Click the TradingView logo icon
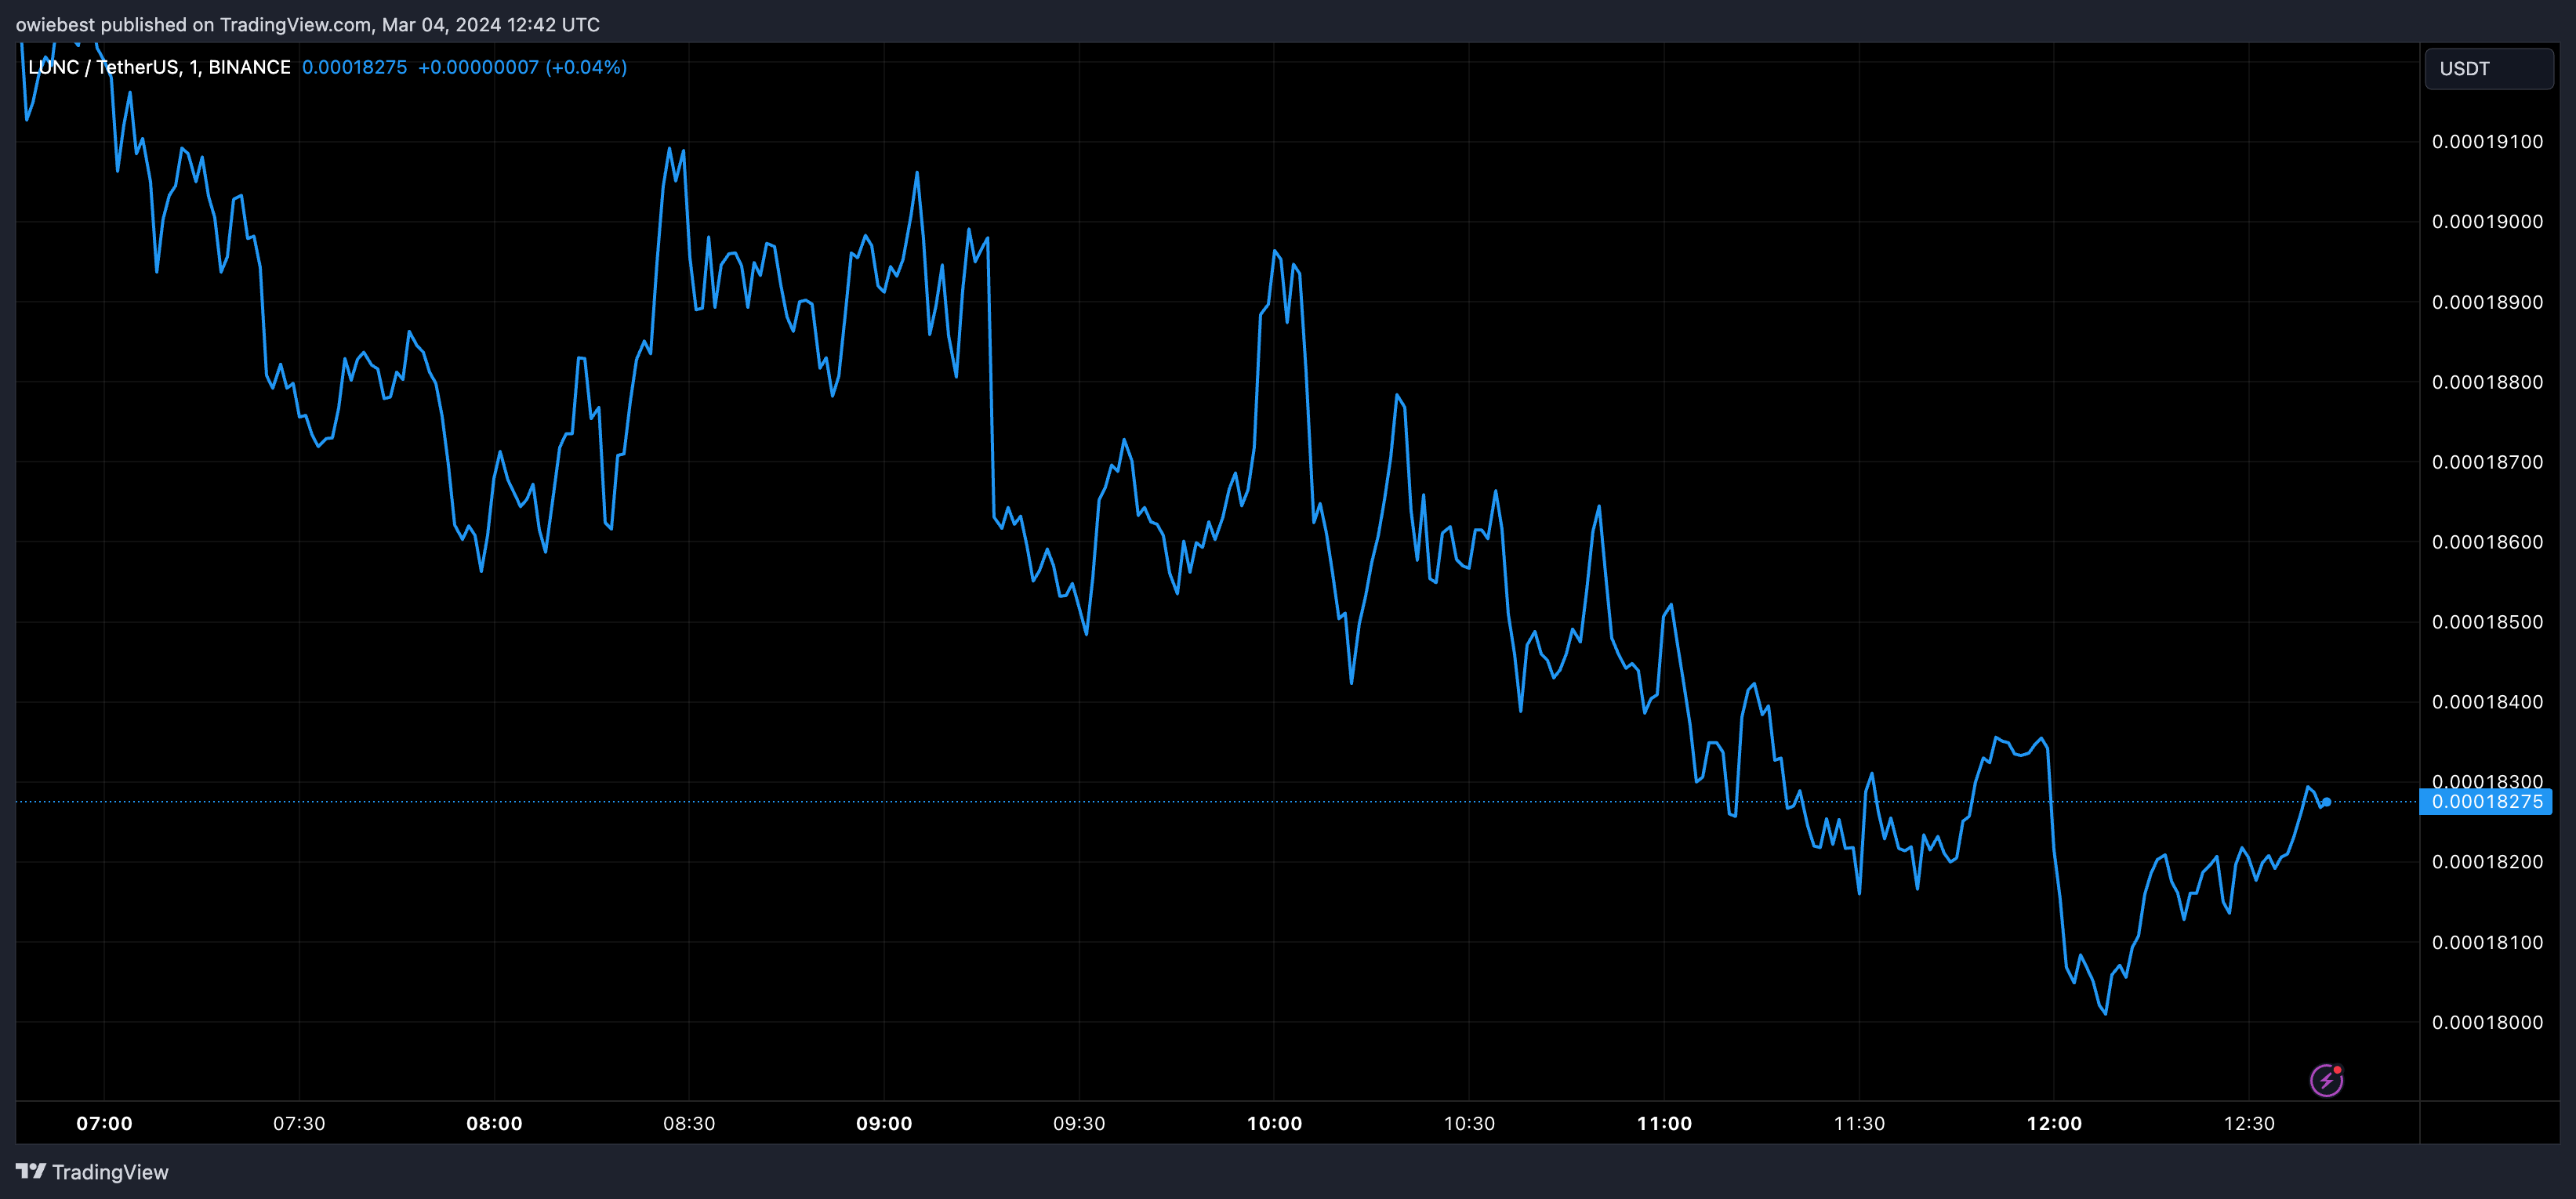The width and height of the screenshot is (2576, 1199). 30,1171
